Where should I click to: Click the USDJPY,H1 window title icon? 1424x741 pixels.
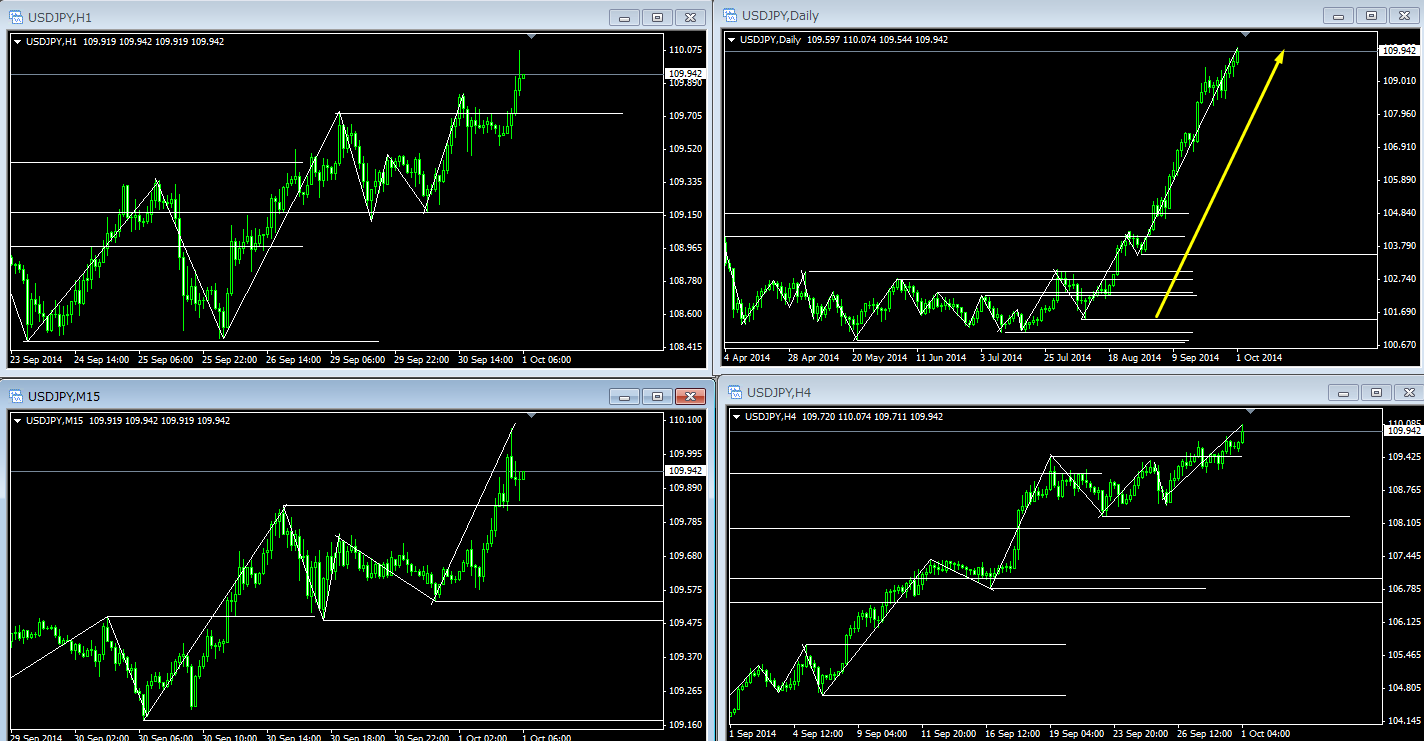[x=15, y=17]
